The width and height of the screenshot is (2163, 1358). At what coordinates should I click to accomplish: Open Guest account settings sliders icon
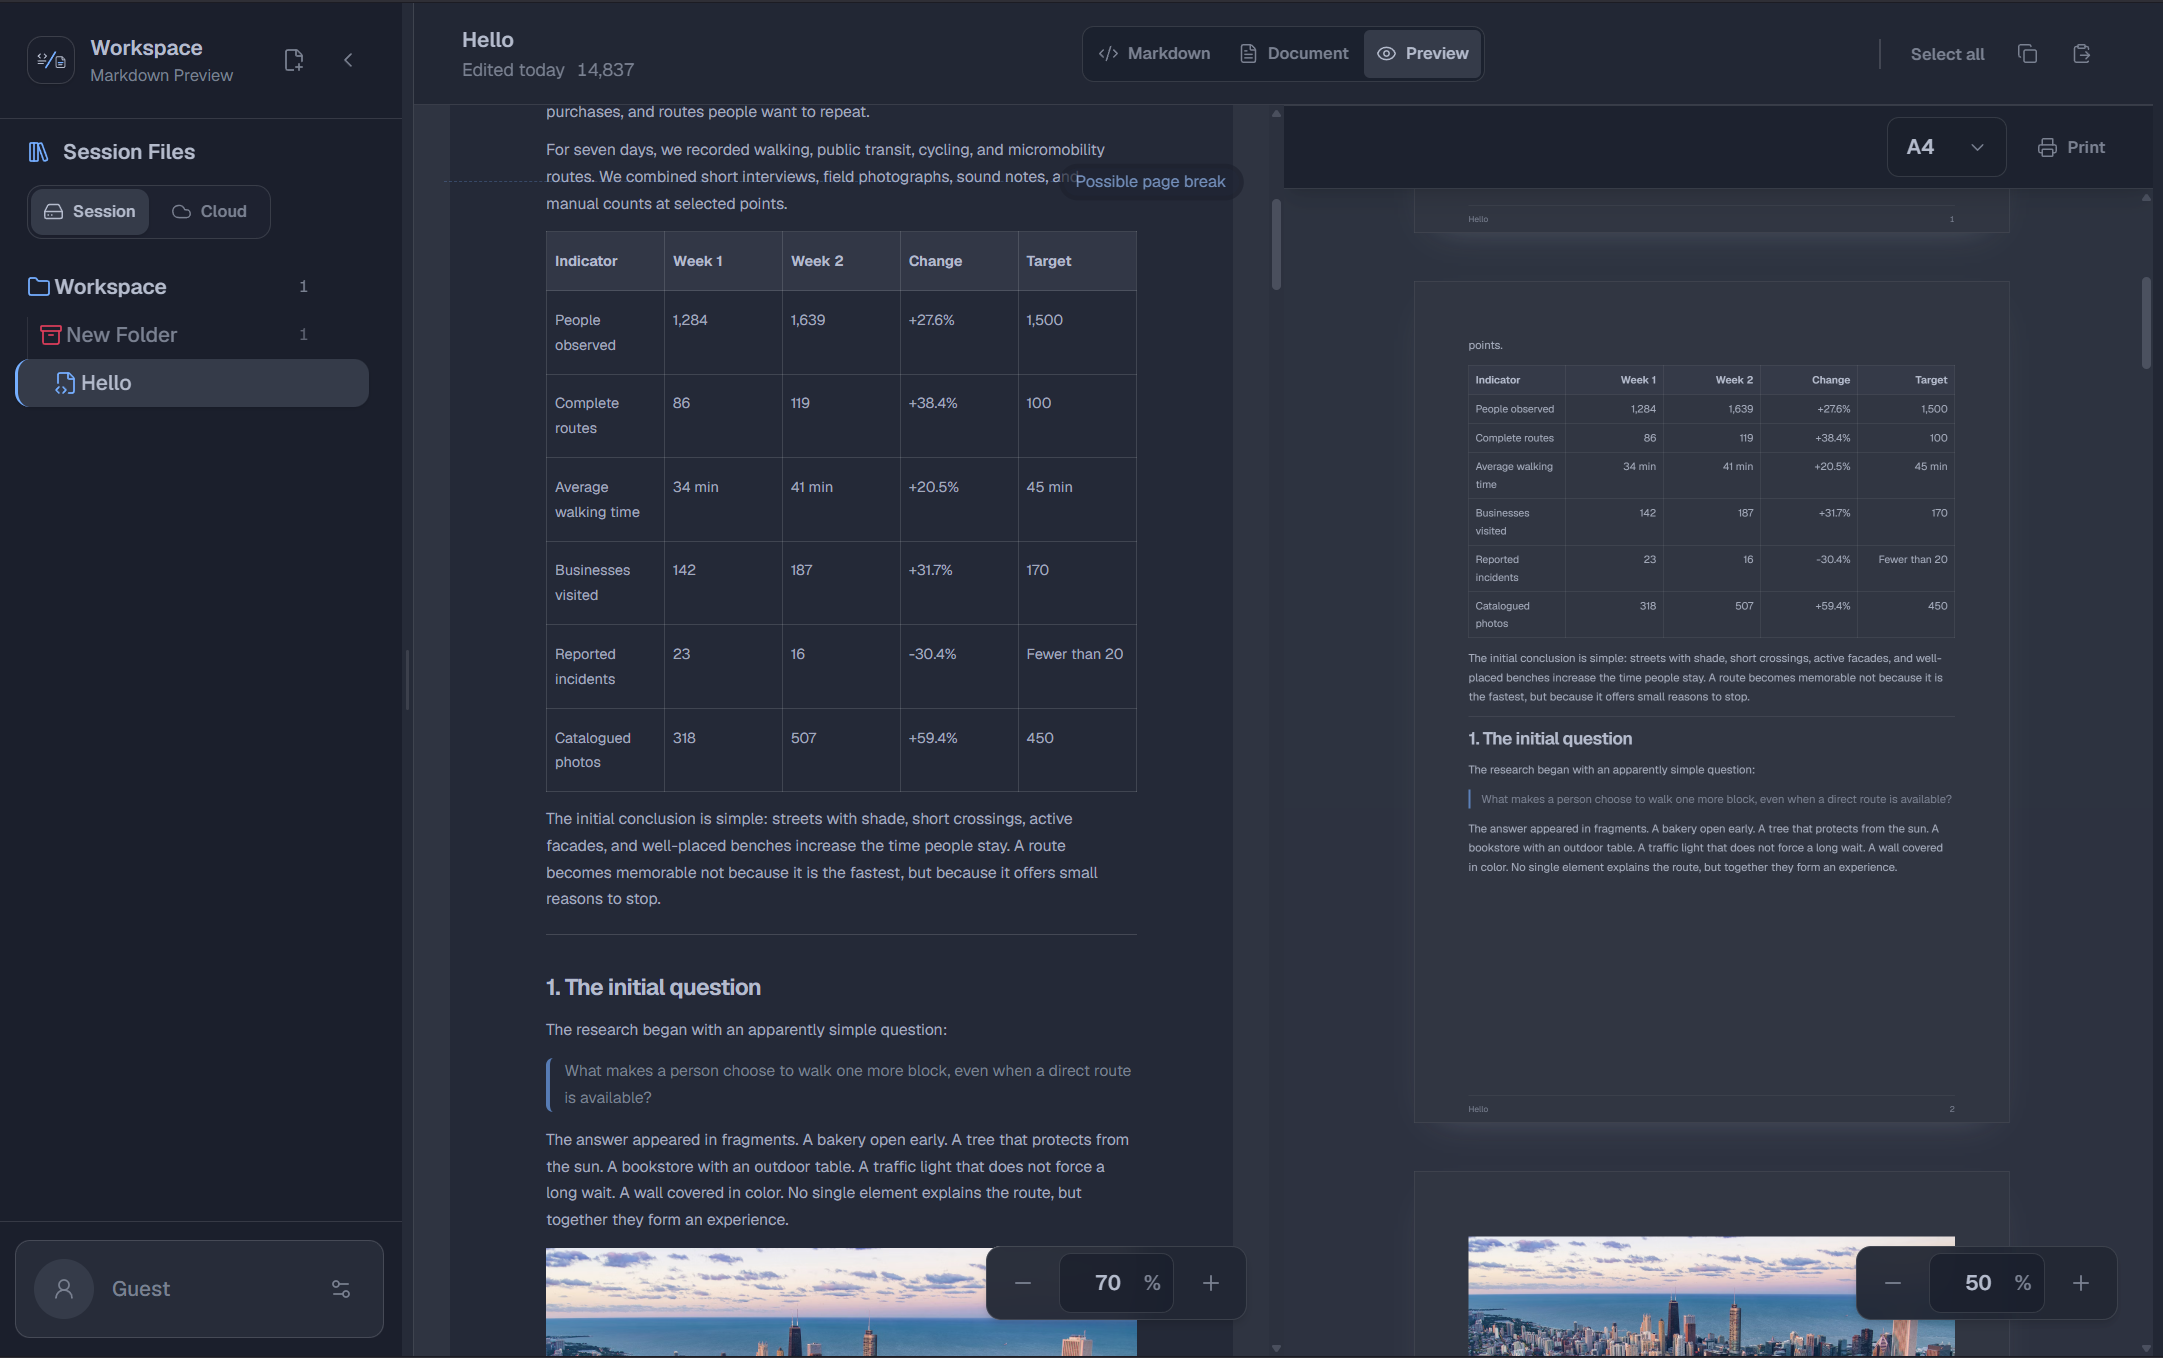[341, 1289]
